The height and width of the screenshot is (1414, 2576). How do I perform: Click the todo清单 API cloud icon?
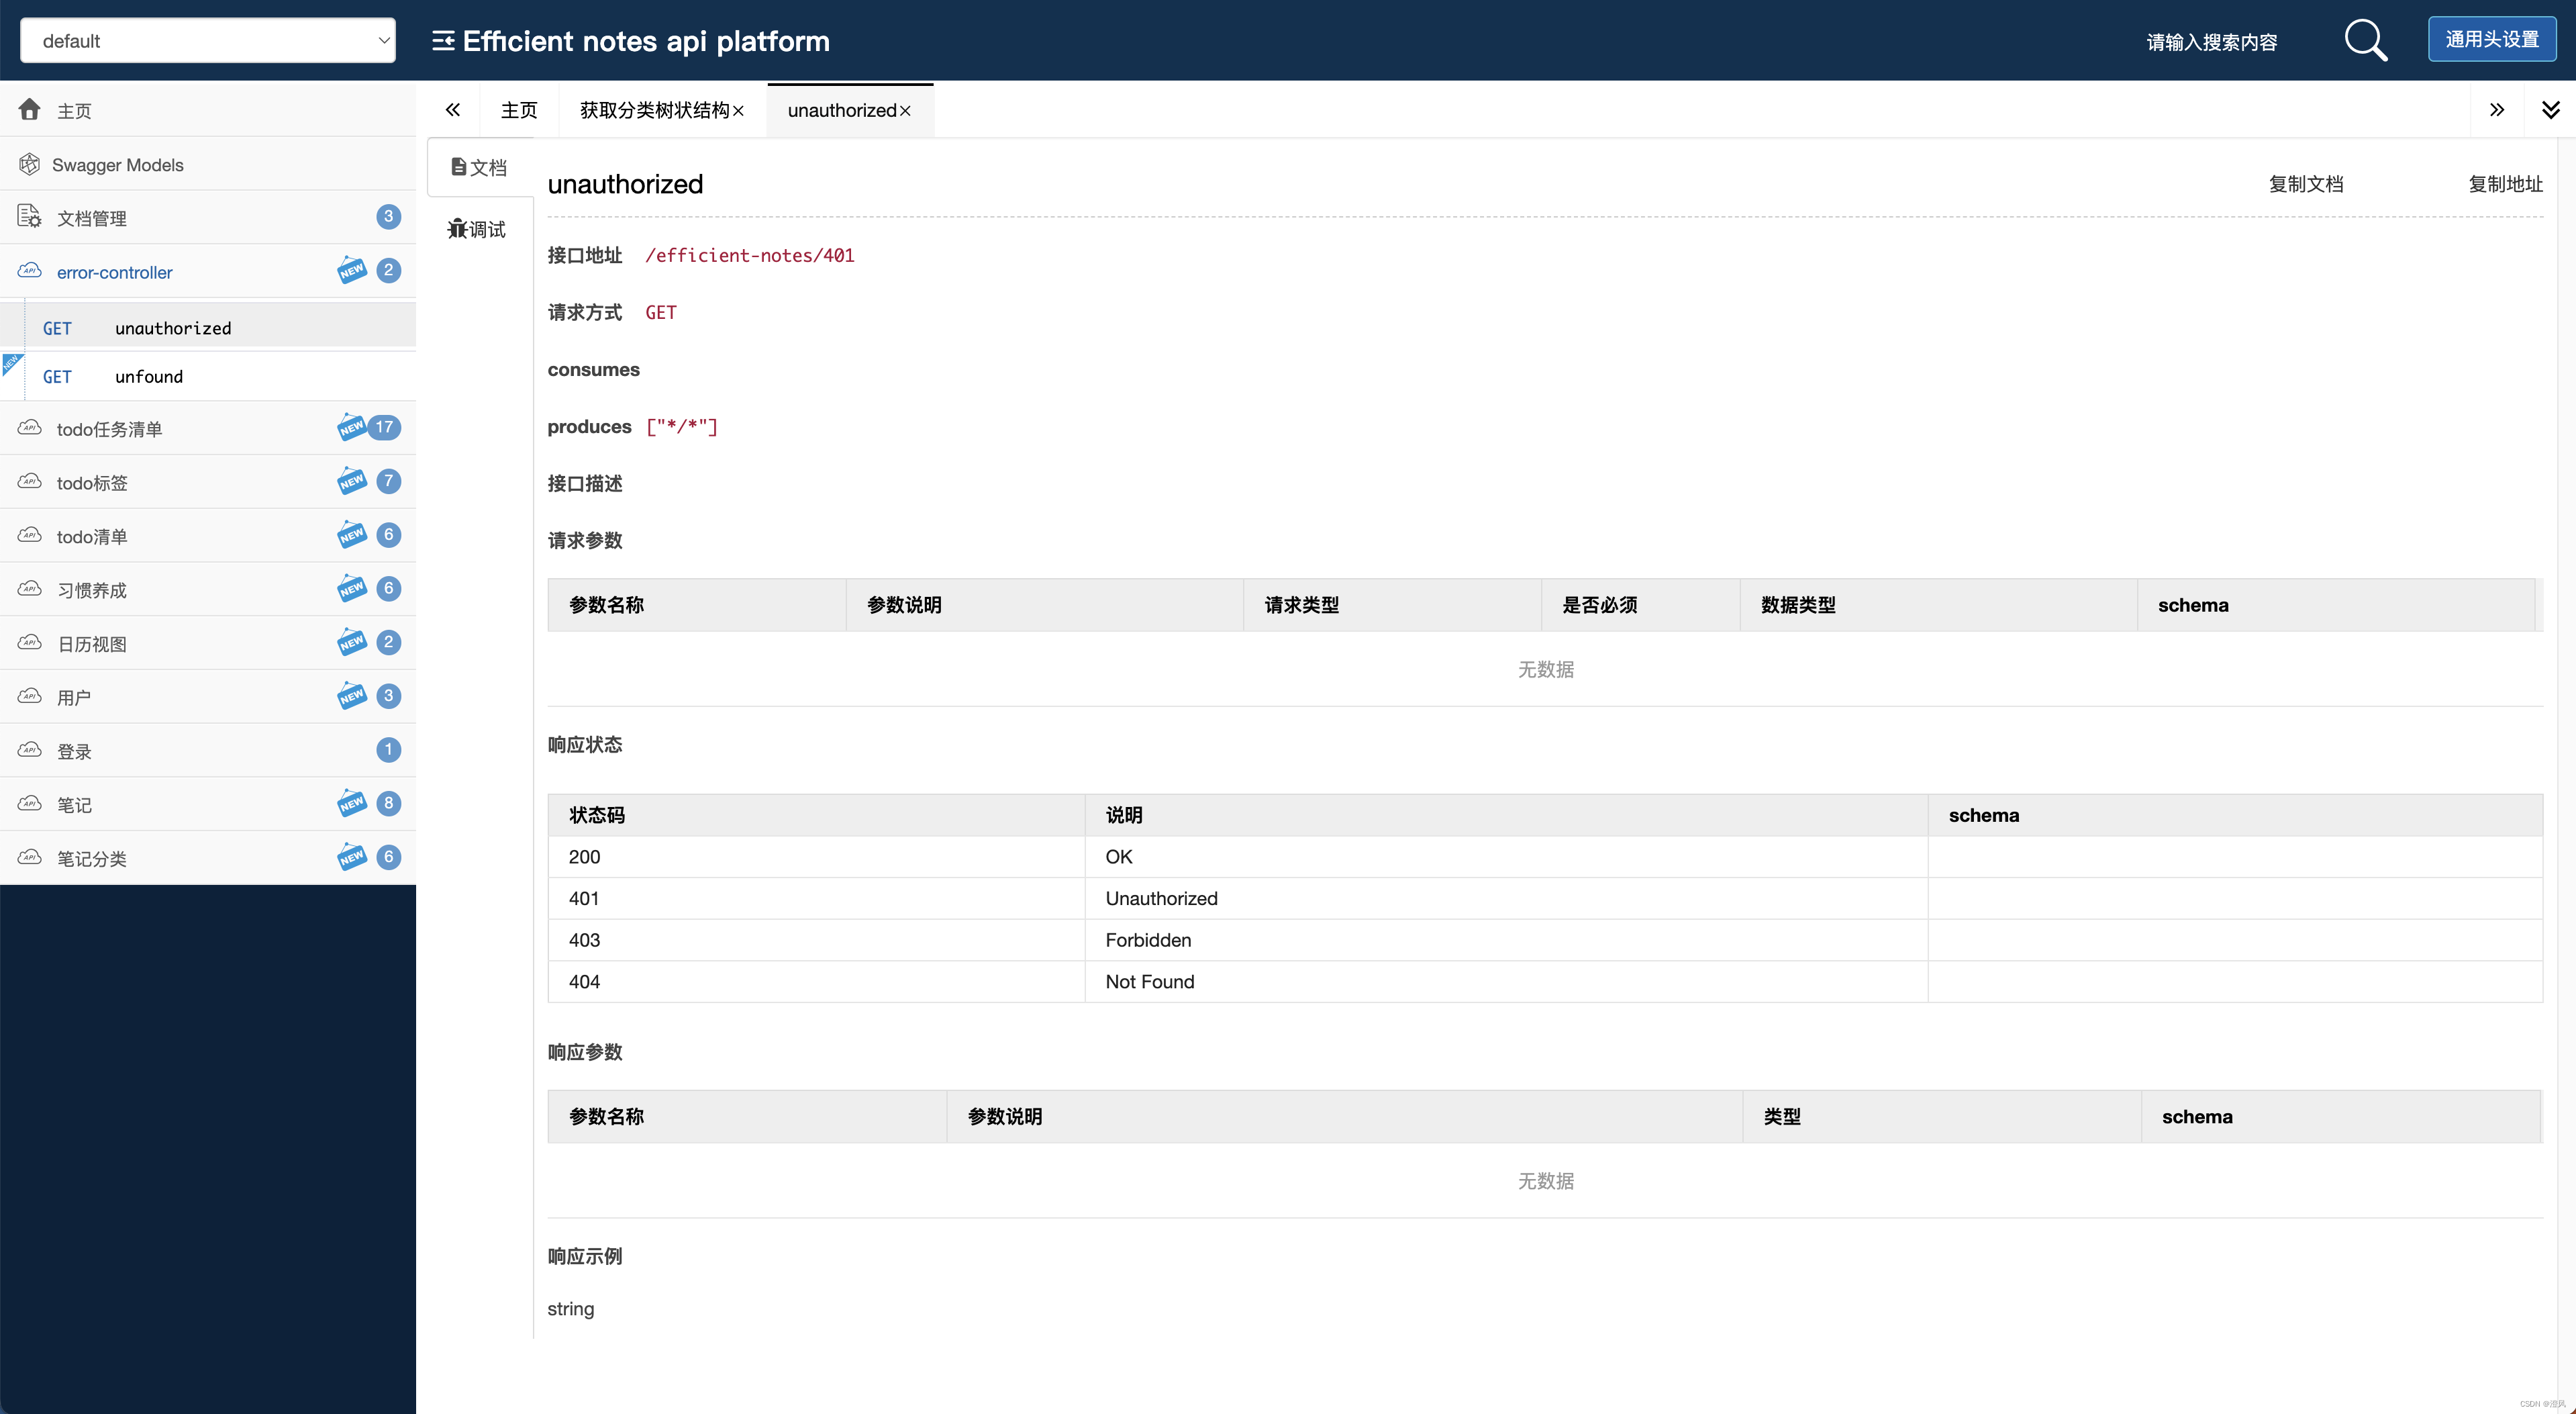30,535
